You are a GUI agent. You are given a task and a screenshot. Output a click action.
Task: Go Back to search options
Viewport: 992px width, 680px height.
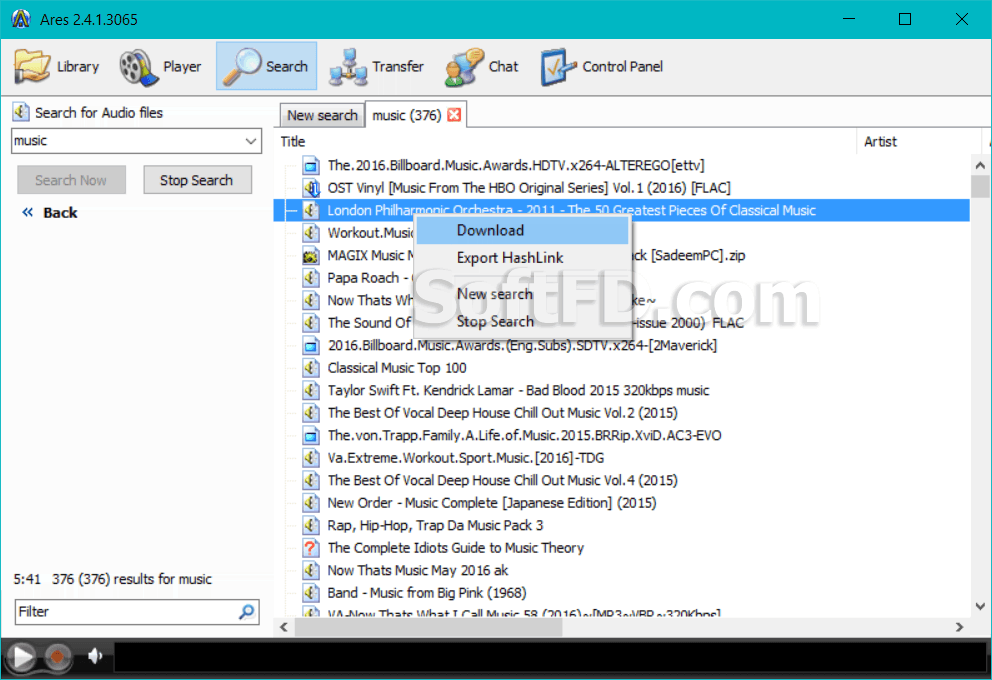(50, 213)
